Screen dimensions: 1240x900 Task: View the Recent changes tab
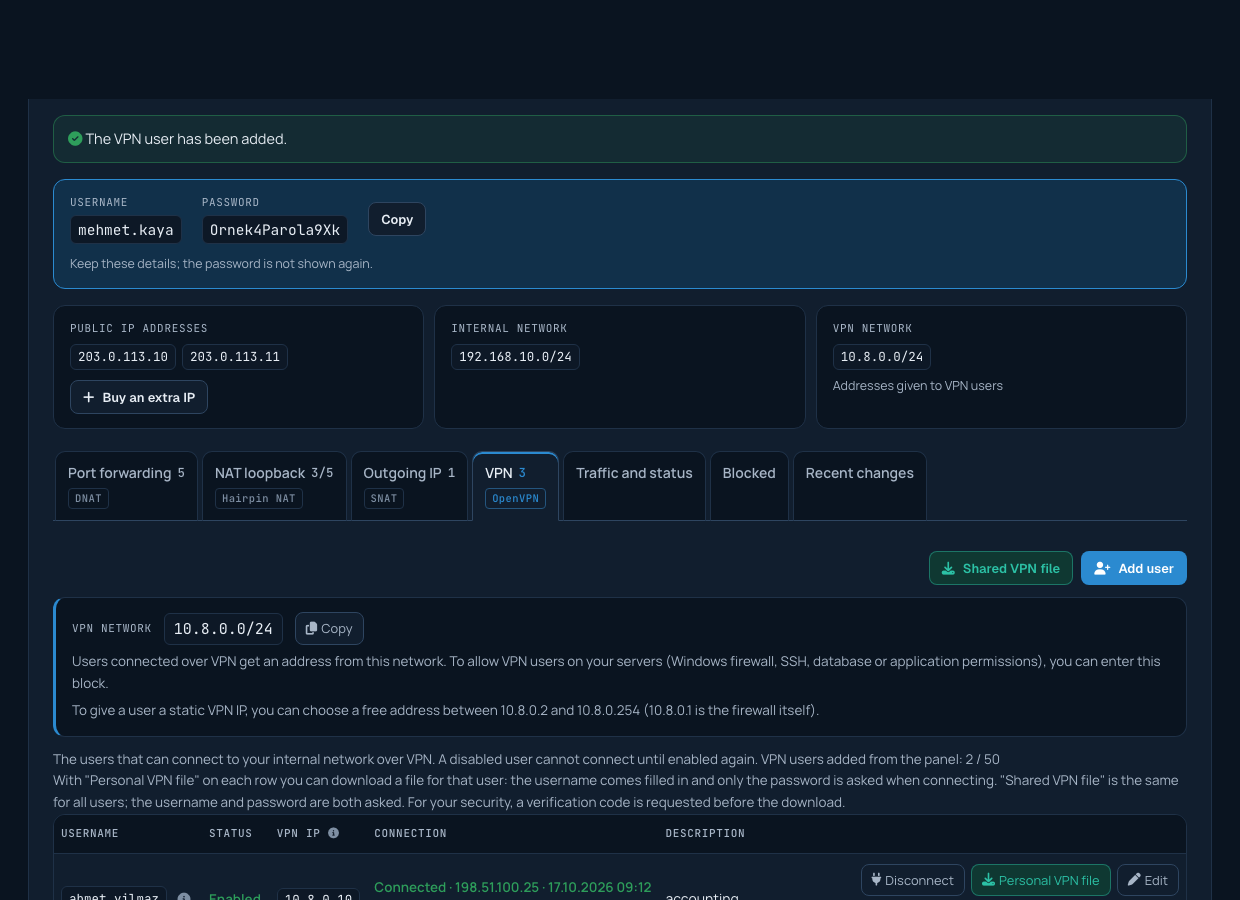pos(860,485)
